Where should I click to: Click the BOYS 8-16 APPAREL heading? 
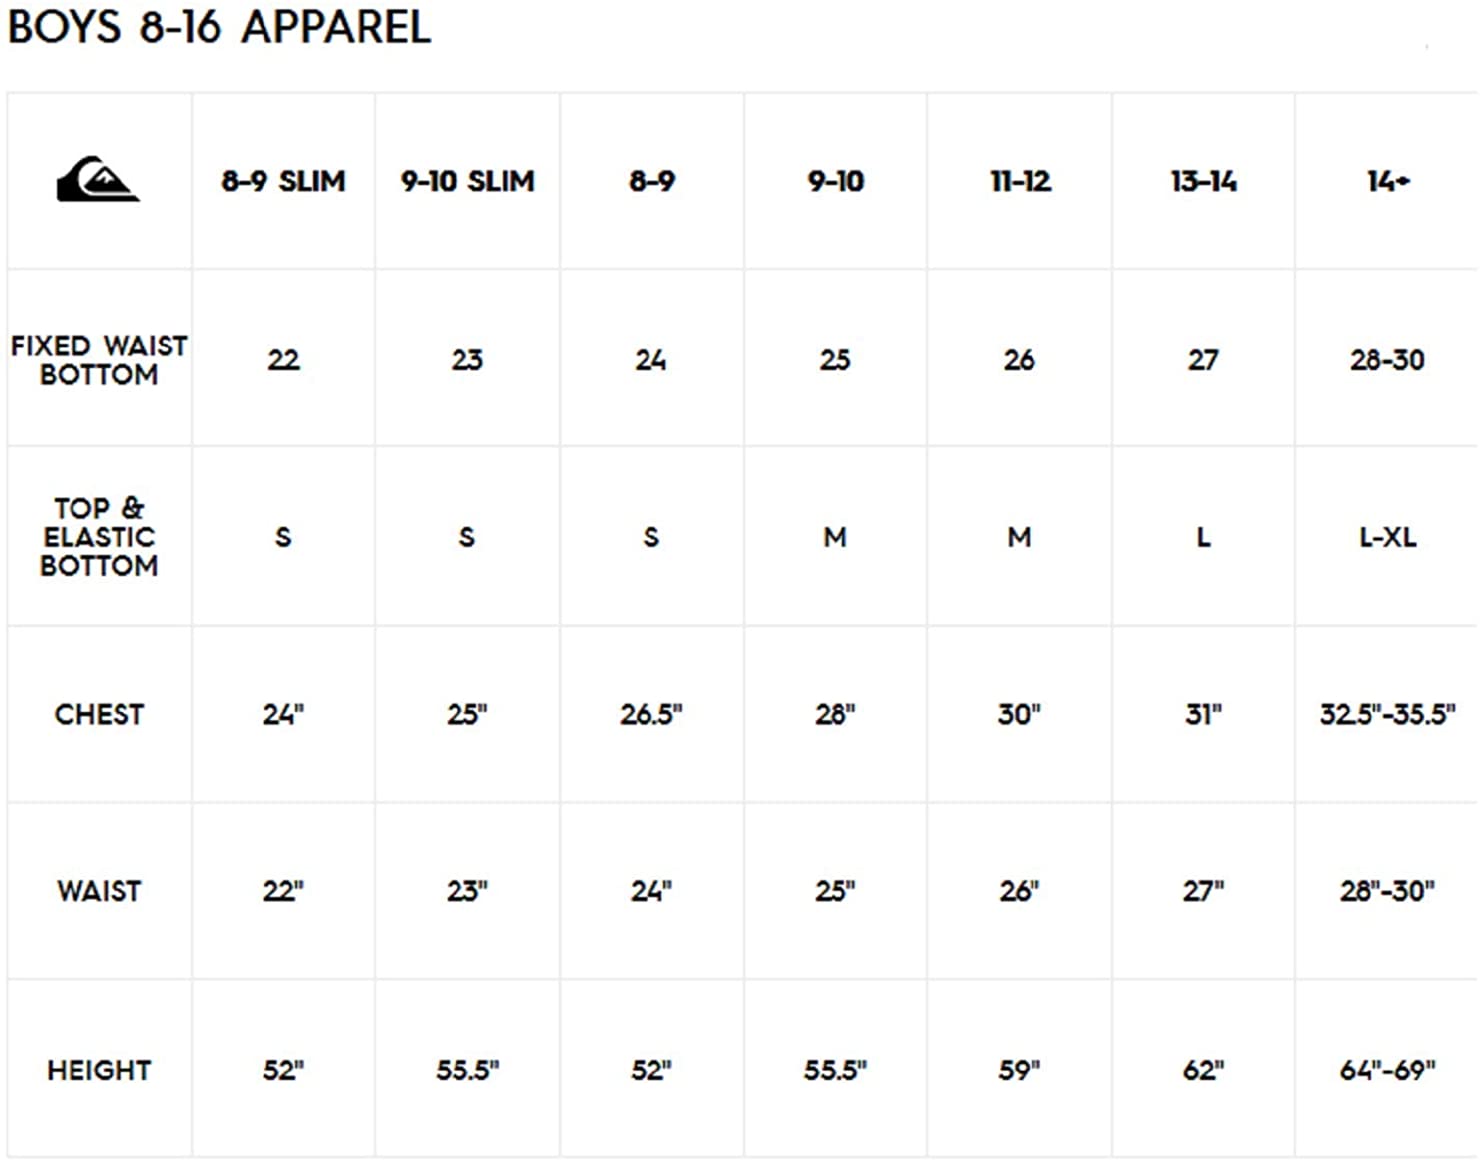pos(219,26)
